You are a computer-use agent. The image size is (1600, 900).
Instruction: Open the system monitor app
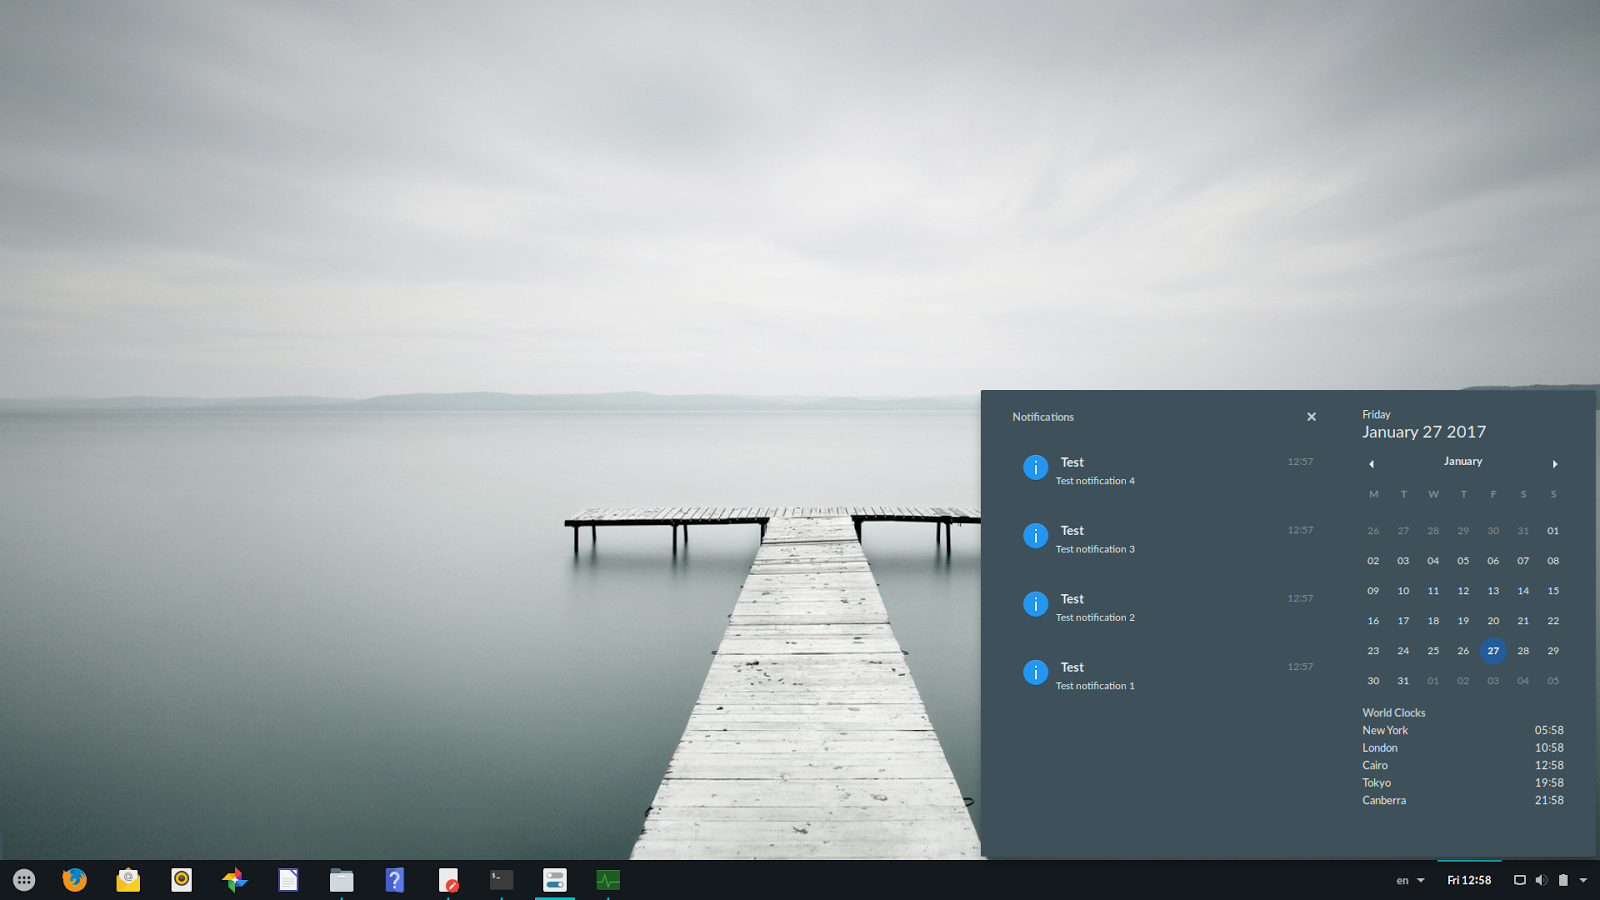[x=609, y=880]
